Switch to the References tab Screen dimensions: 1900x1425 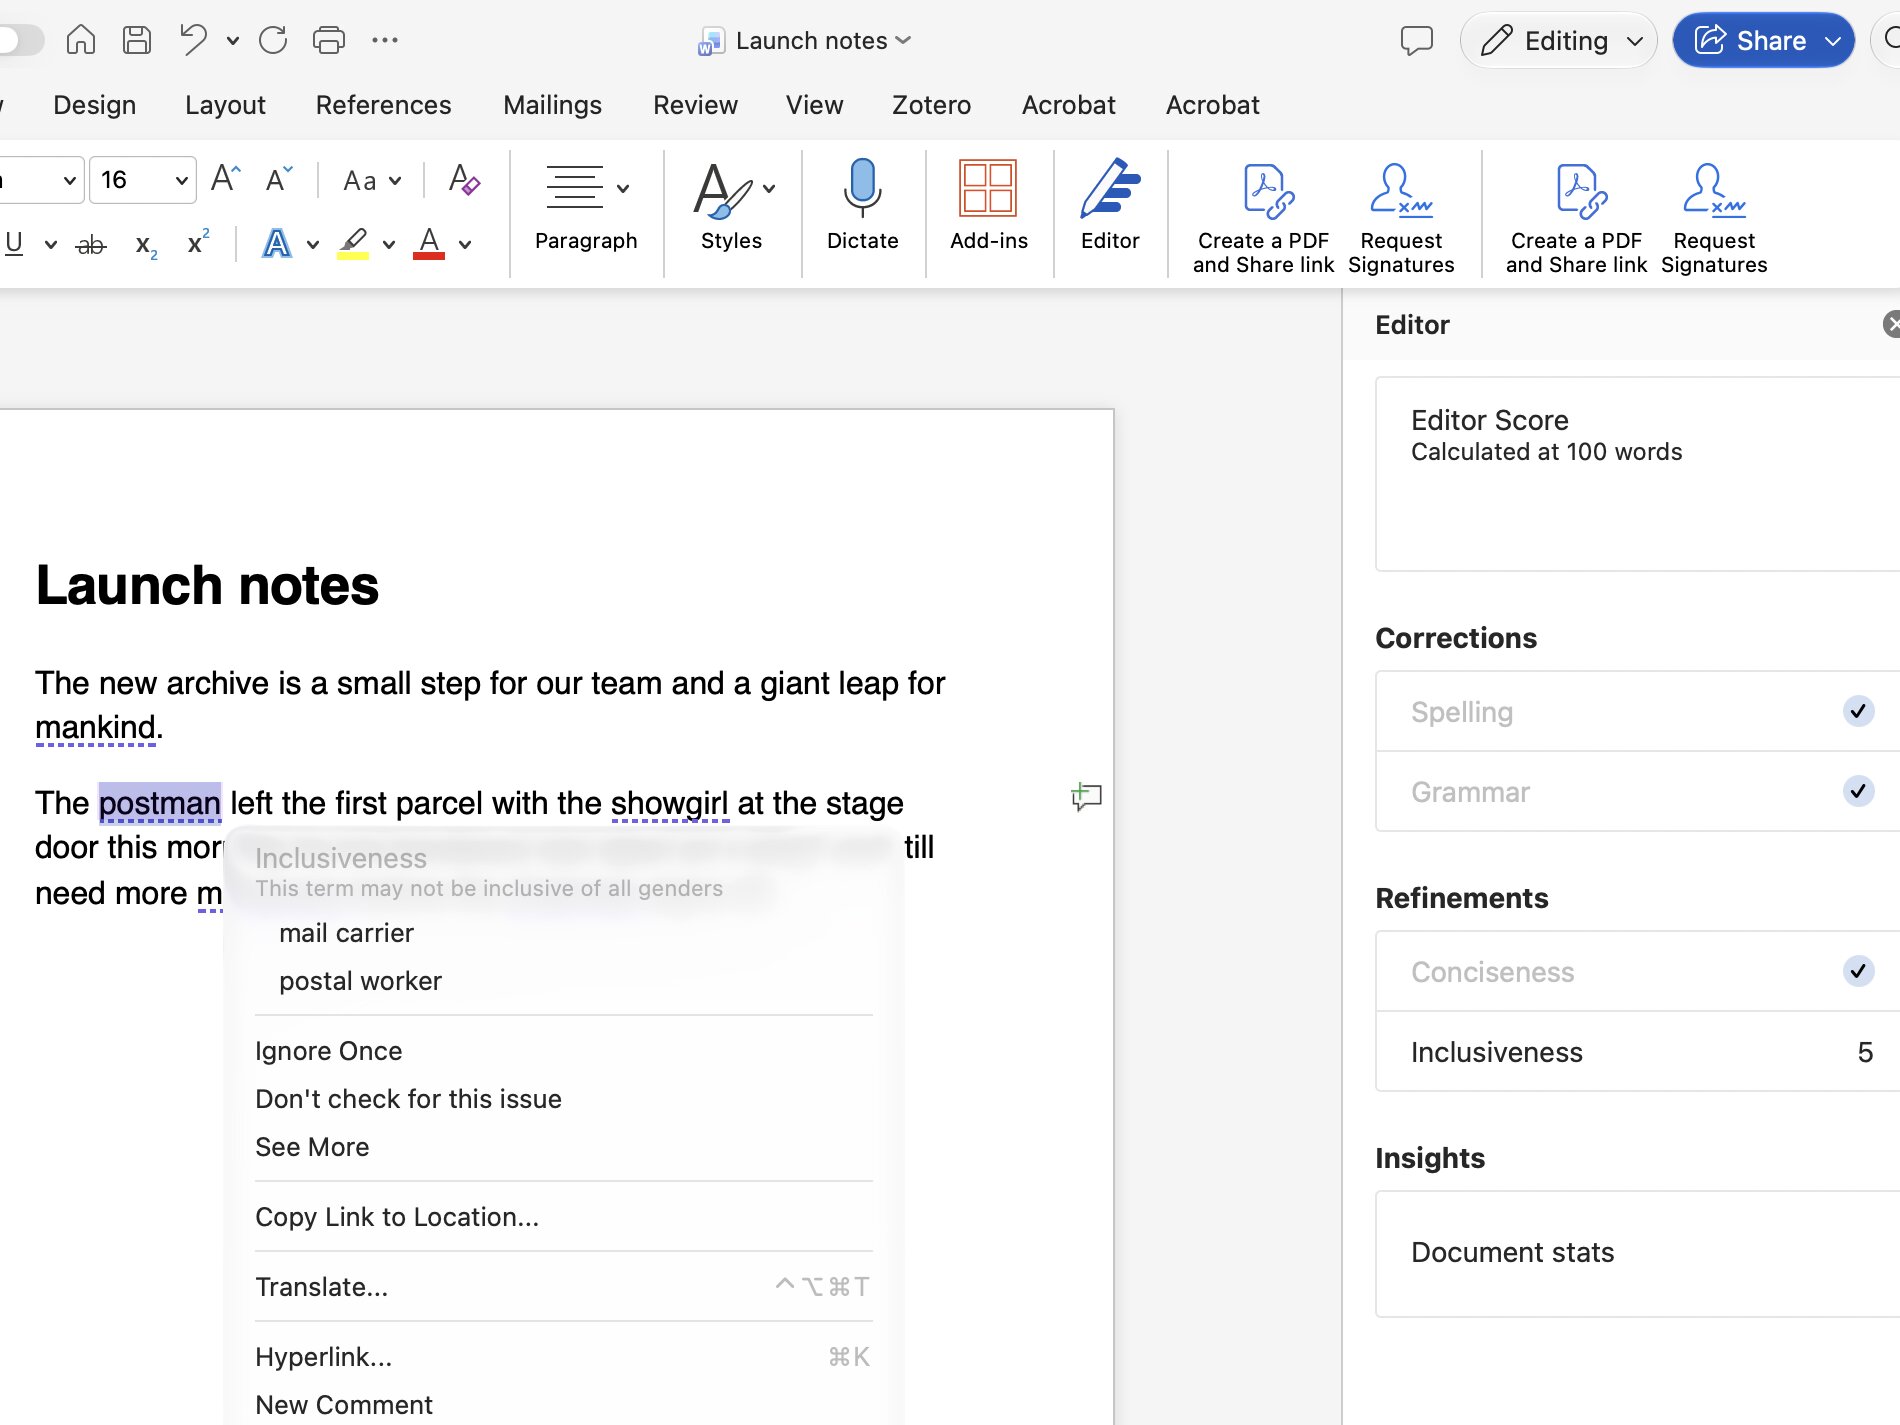point(383,105)
